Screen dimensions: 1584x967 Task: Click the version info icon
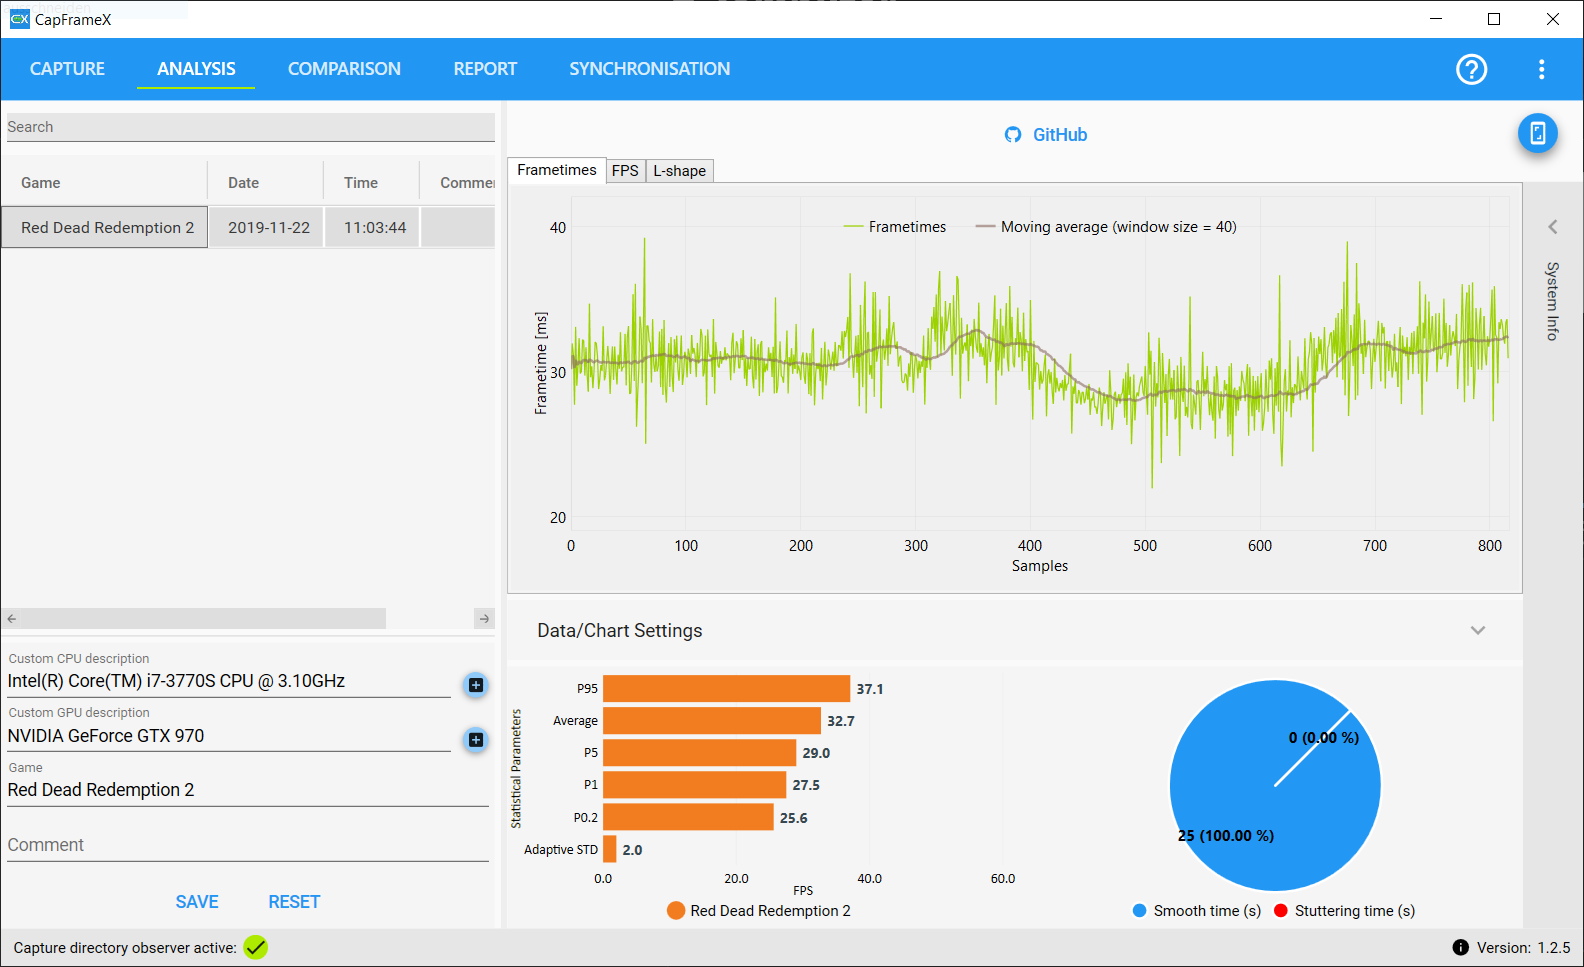(x=1460, y=947)
